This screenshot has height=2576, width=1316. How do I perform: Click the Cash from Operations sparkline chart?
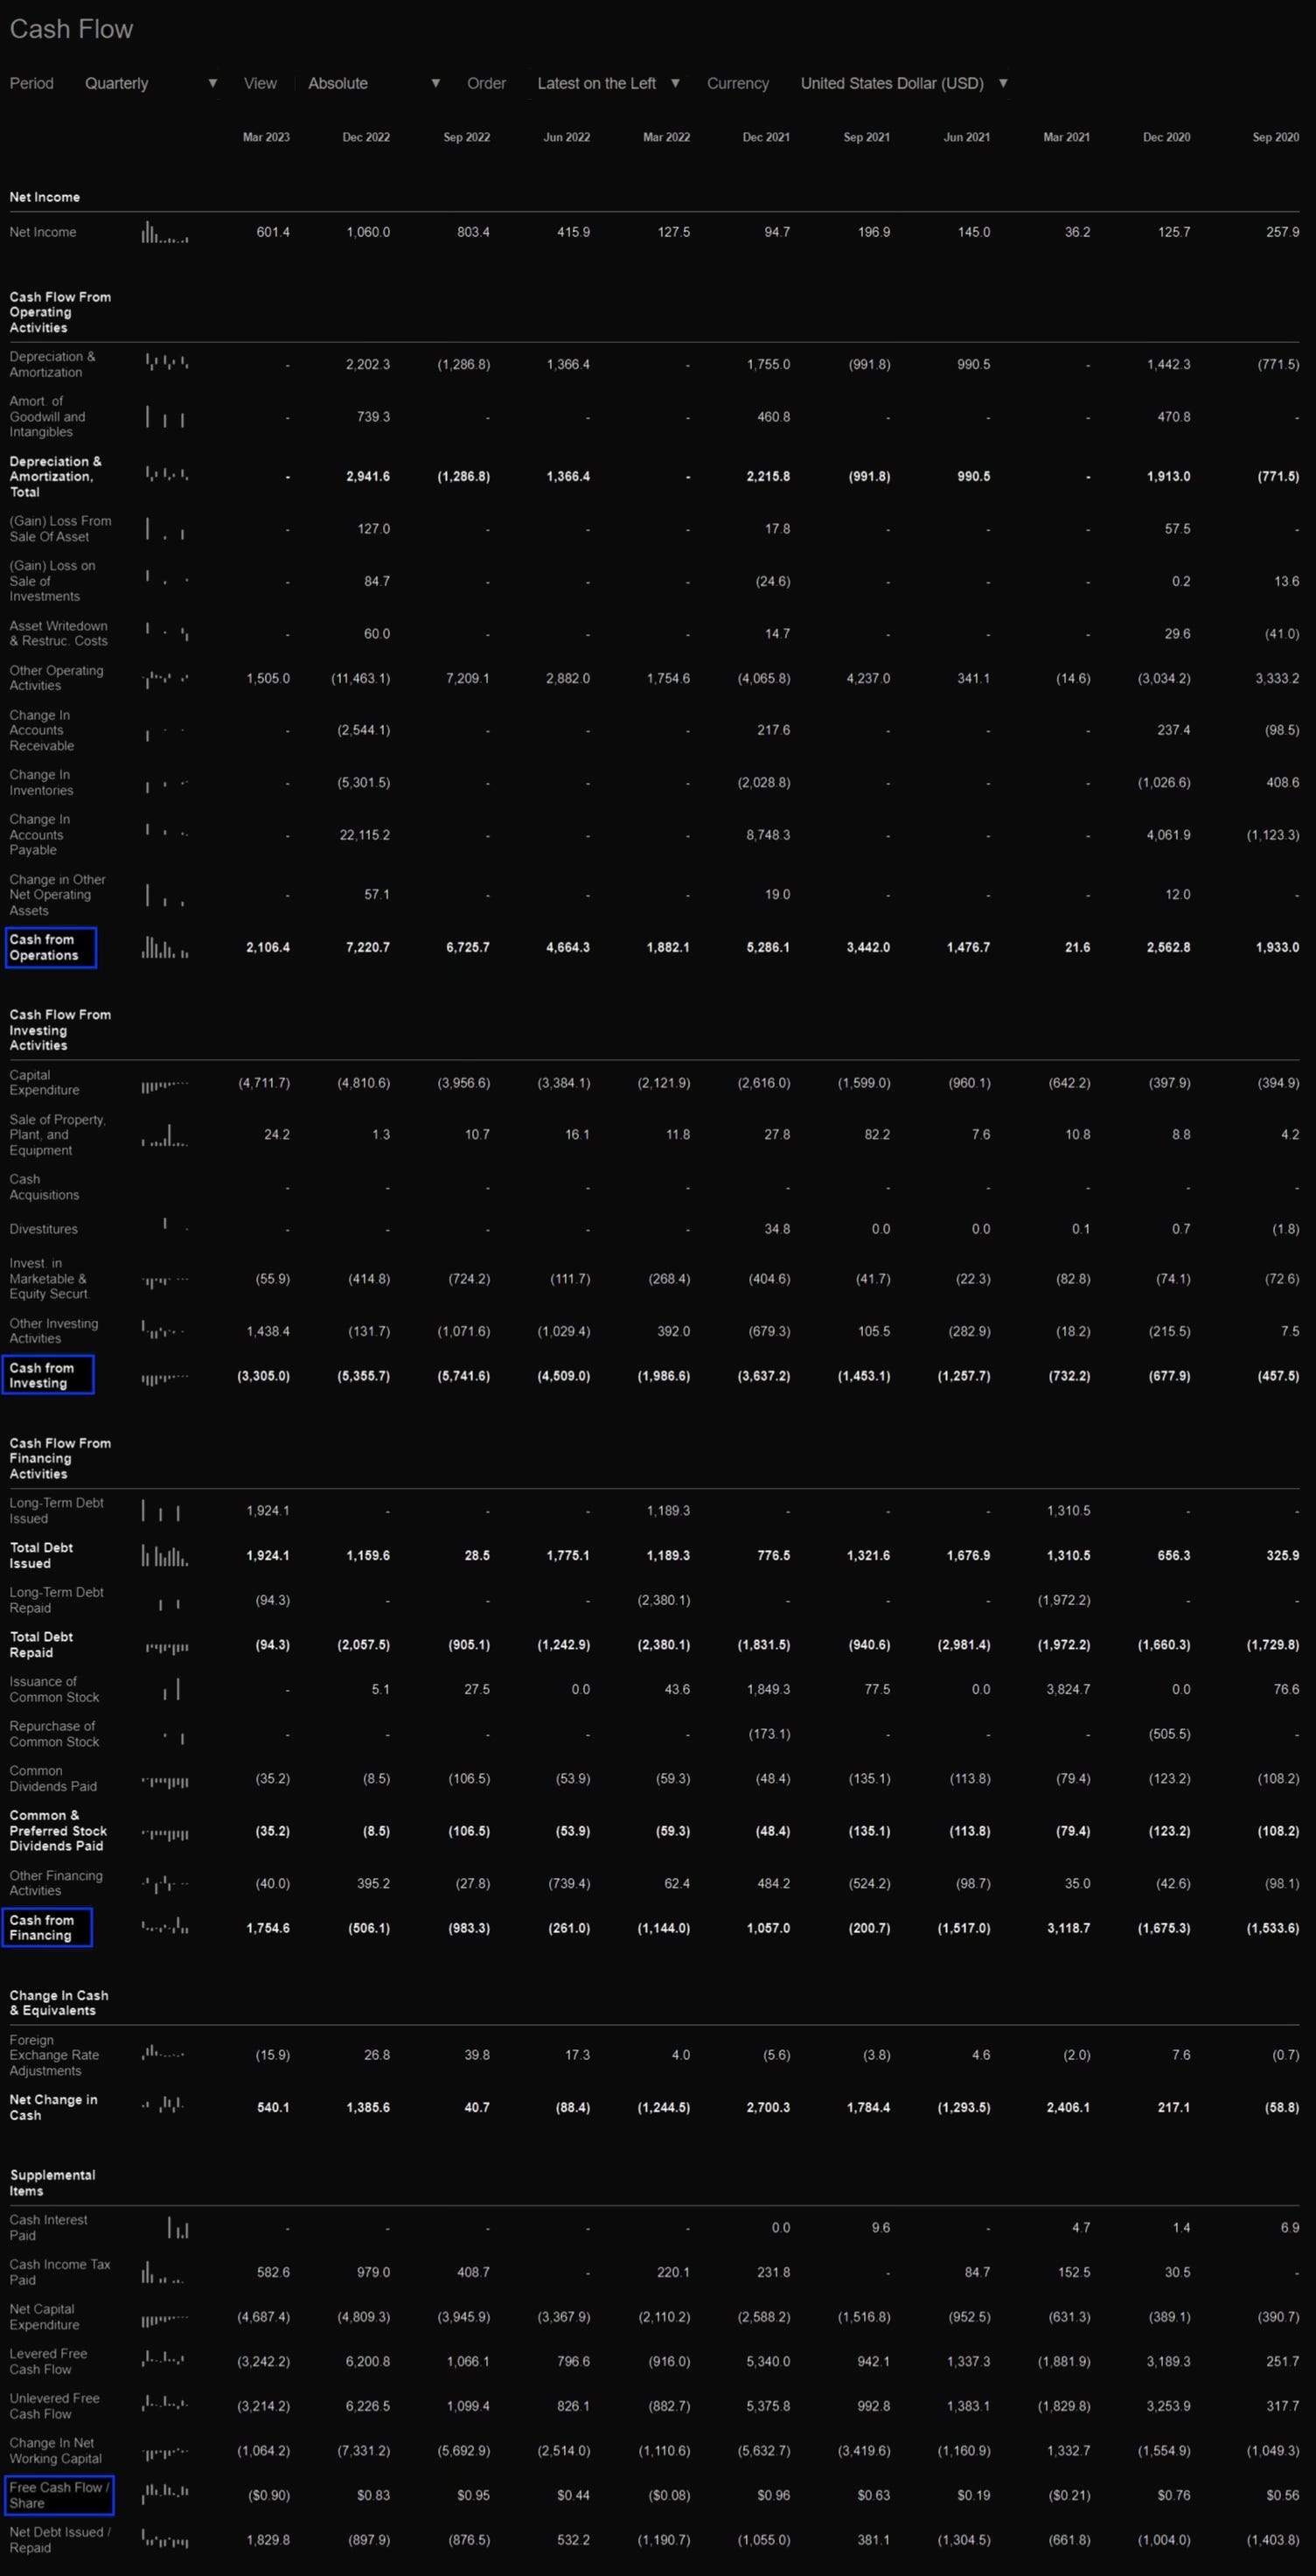165,947
